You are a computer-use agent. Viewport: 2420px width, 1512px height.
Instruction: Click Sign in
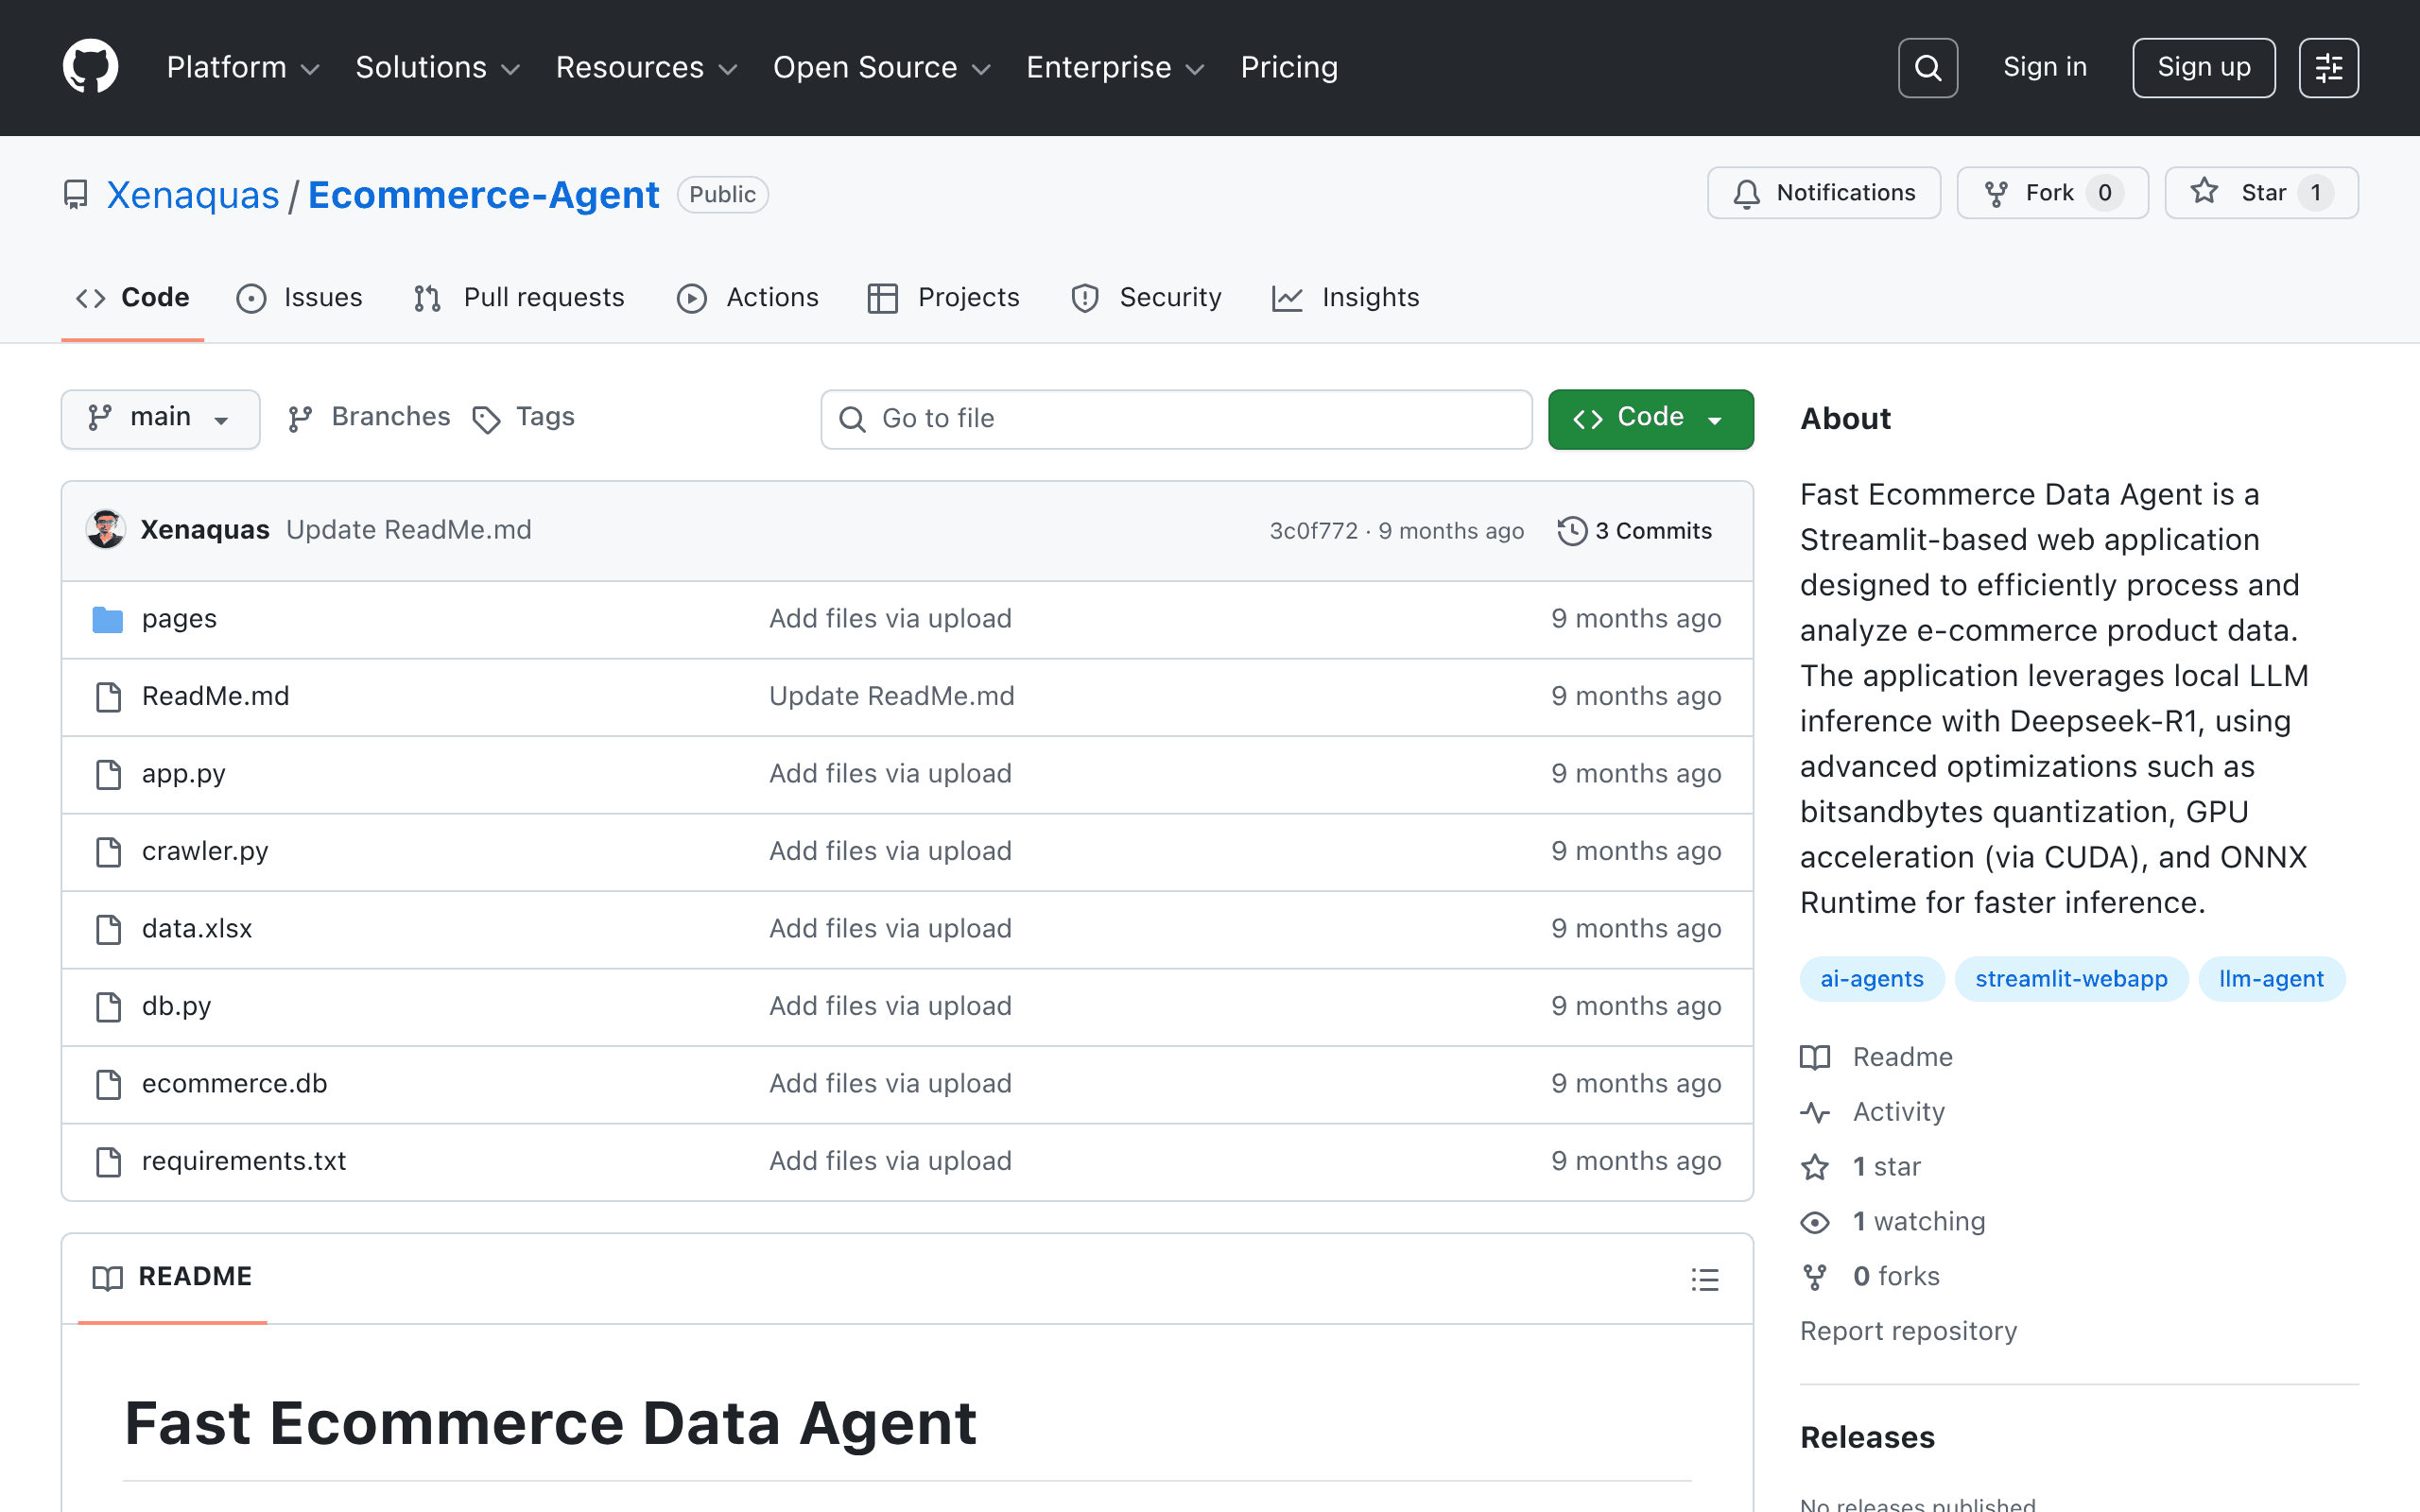coord(2045,67)
